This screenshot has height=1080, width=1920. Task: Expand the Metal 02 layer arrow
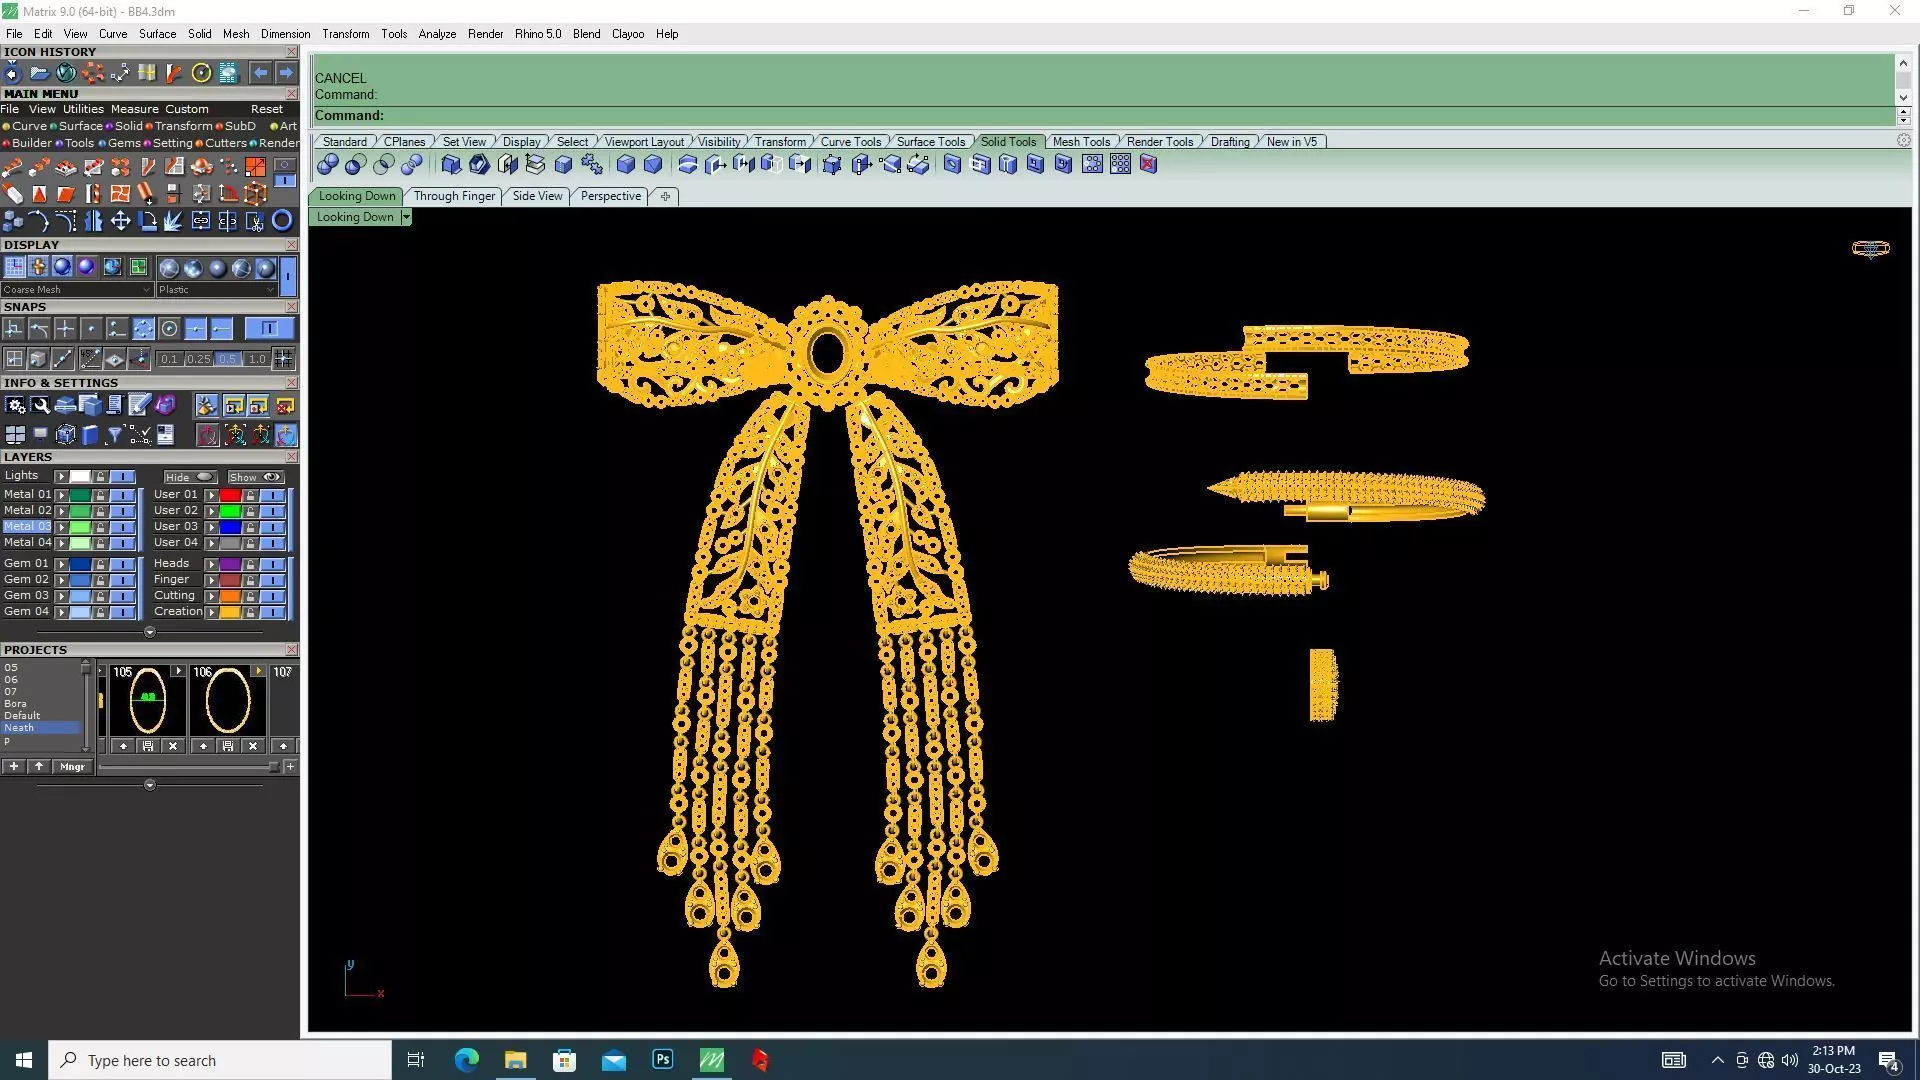(x=61, y=511)
